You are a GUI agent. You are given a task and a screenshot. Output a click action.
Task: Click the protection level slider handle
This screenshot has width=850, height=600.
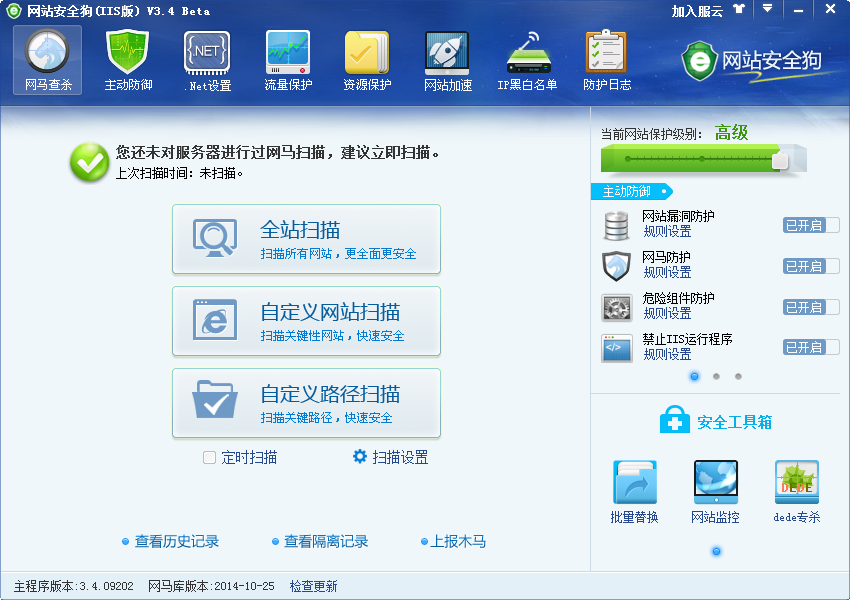click(780, 160)
